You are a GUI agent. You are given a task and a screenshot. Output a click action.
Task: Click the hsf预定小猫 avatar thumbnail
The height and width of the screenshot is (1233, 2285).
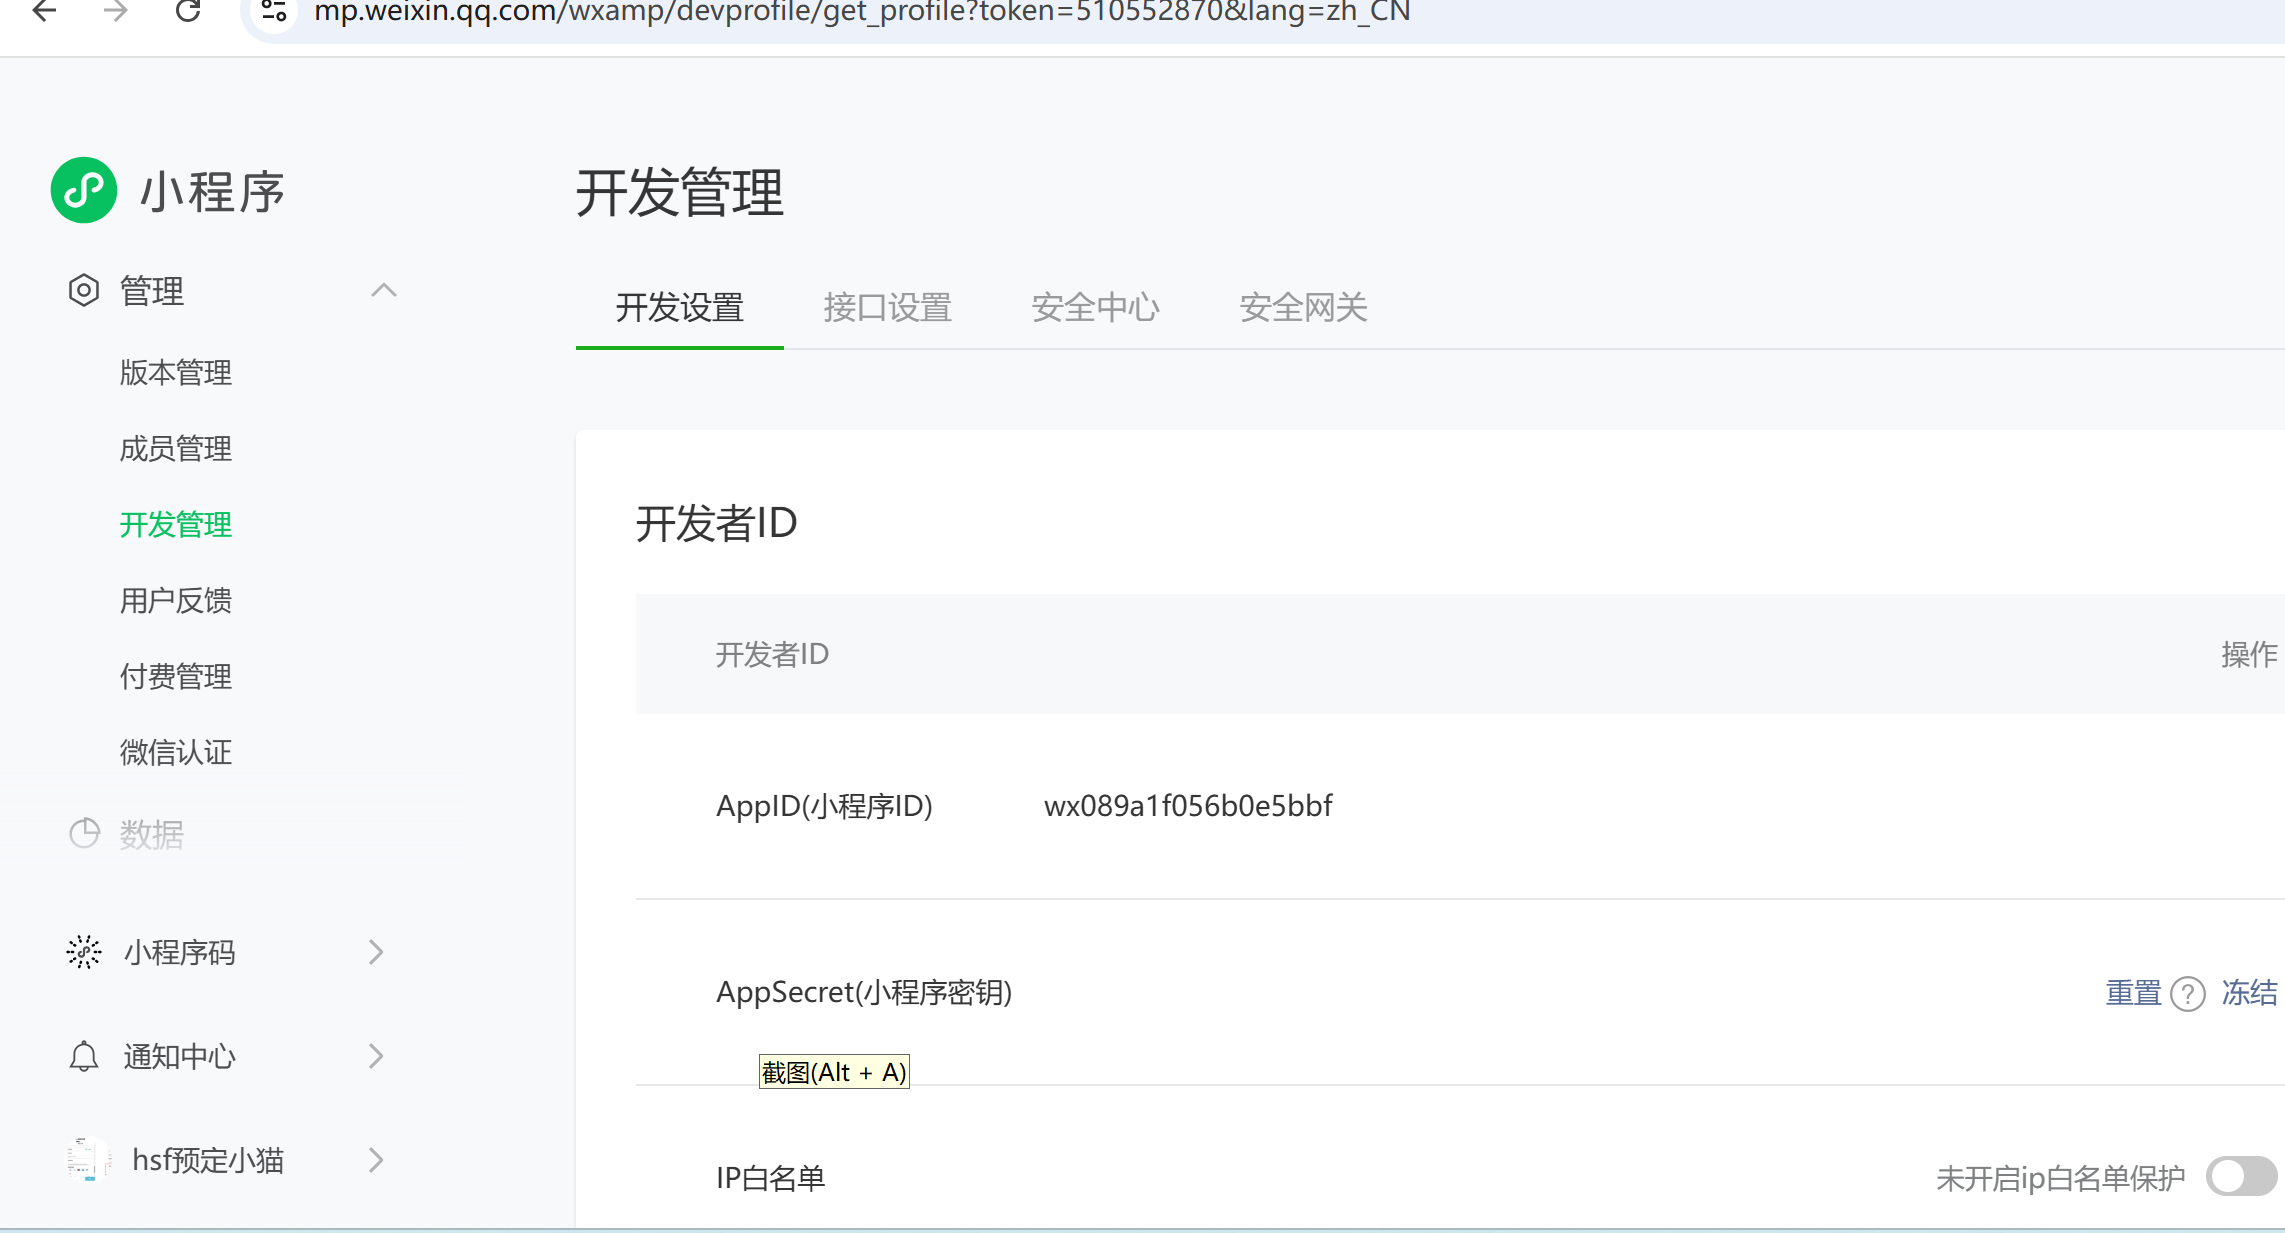point(88,1159)
